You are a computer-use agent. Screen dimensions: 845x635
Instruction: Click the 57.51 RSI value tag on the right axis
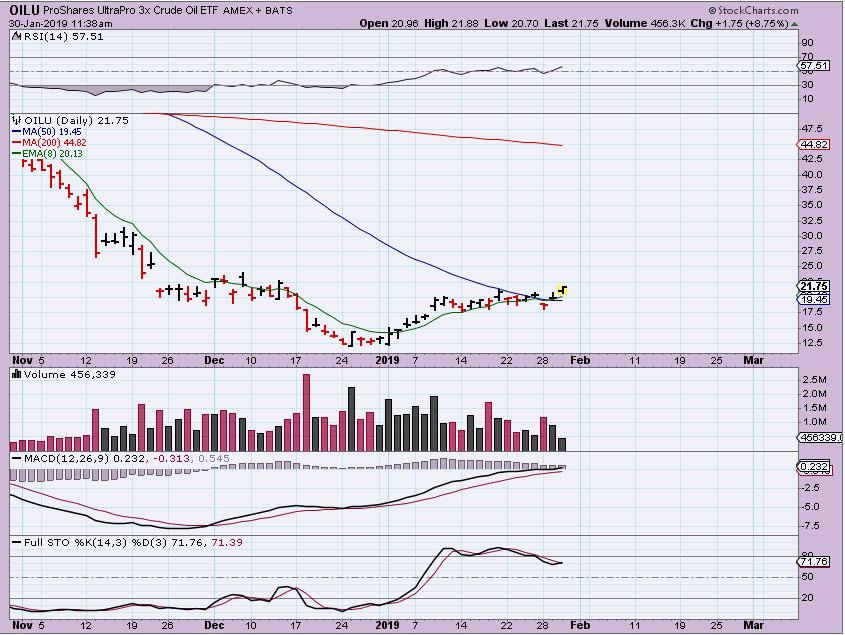pyautogui.click(x=814, y=66)
